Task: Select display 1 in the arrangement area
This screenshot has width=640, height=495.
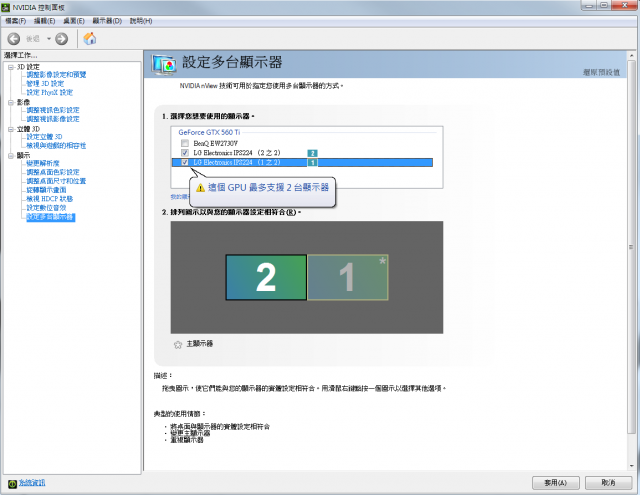Action: click(347, 277)
